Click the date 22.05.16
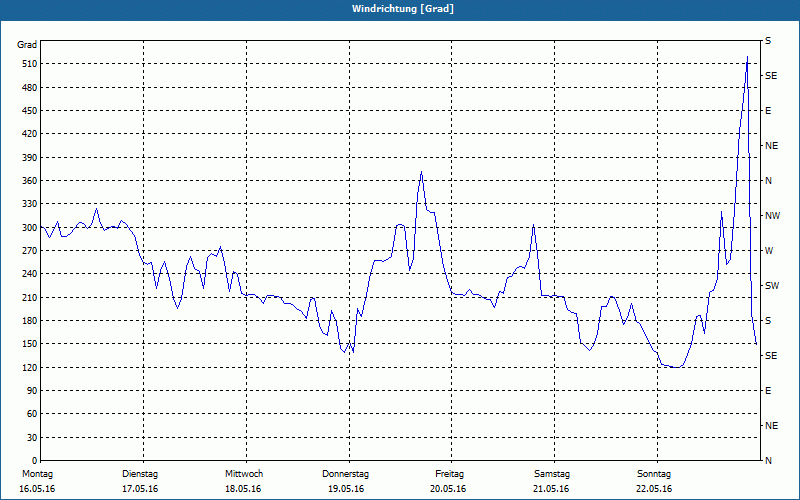Image resolution: width=800 pixels, height=500 pixels. tap(654, 489)
